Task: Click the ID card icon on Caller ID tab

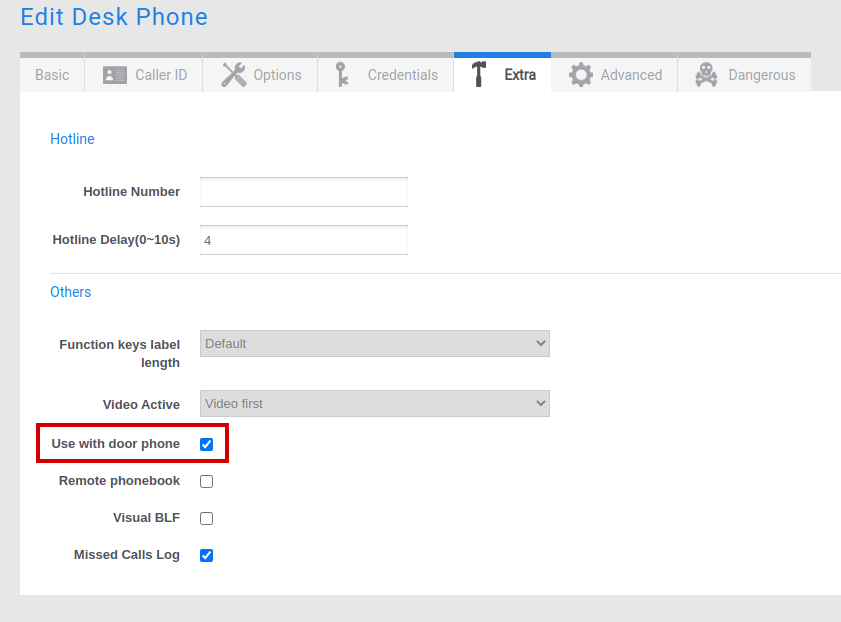Action: pos(115,75)
